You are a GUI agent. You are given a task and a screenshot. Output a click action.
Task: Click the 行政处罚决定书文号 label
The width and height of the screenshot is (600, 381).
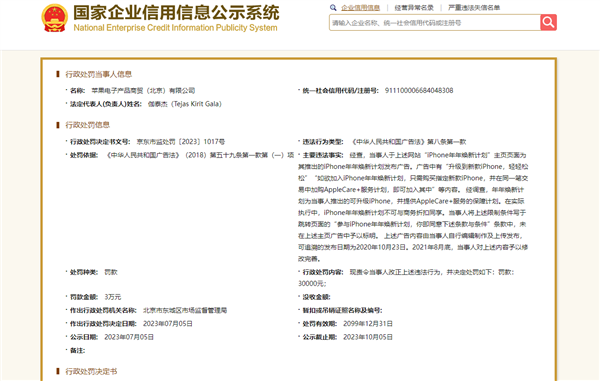100,142
